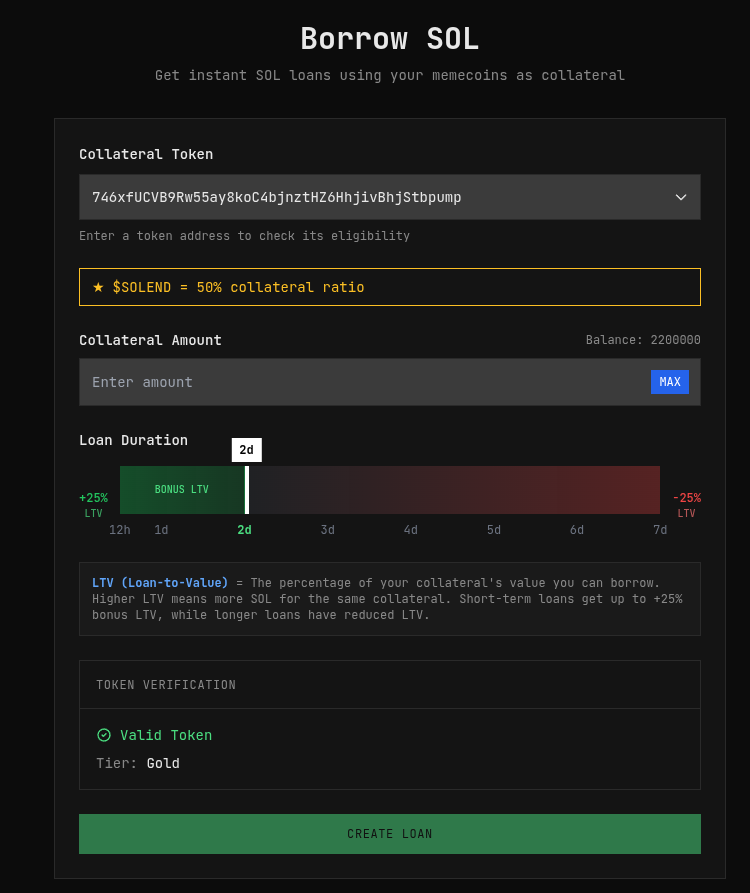Set loan duration to 12h tick
Image resolution: width=750 pixels, height=893 pixels.
(x=120, y=530)
